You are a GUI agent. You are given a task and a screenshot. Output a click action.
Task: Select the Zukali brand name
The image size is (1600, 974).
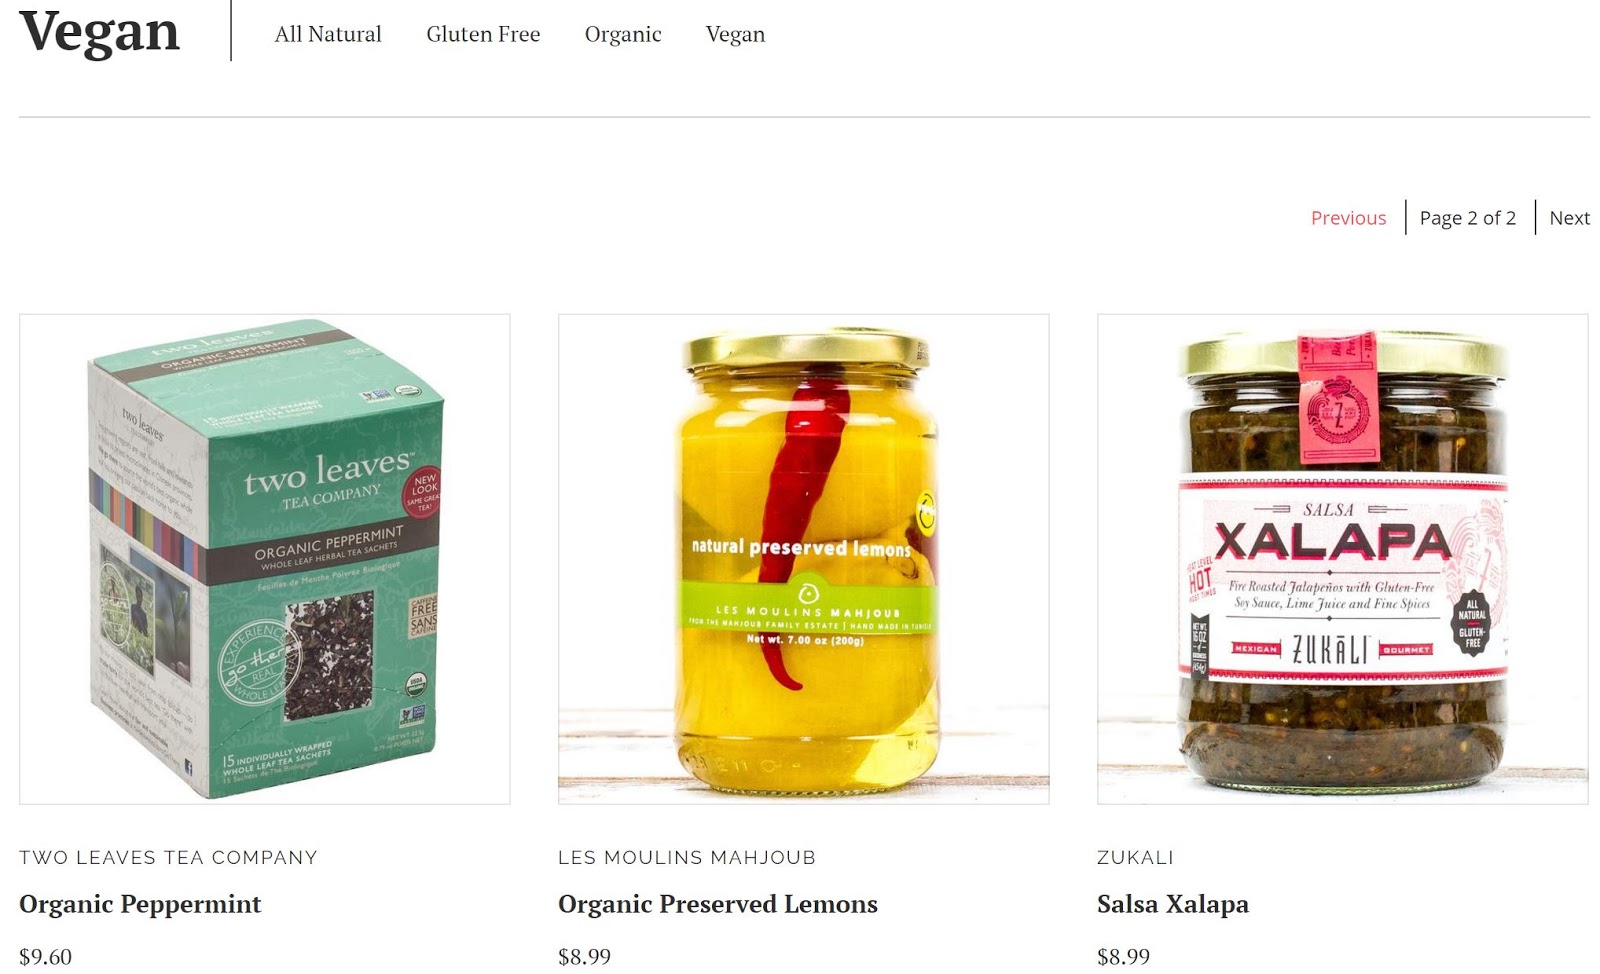(1135, 857)
